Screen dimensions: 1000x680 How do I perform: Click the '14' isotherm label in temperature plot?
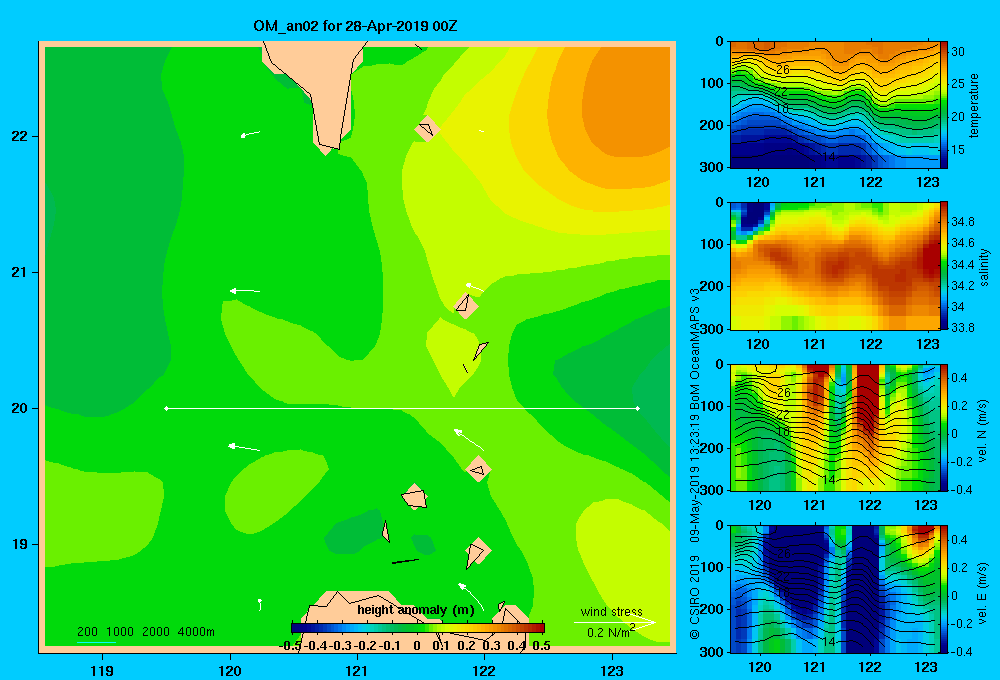828,156
